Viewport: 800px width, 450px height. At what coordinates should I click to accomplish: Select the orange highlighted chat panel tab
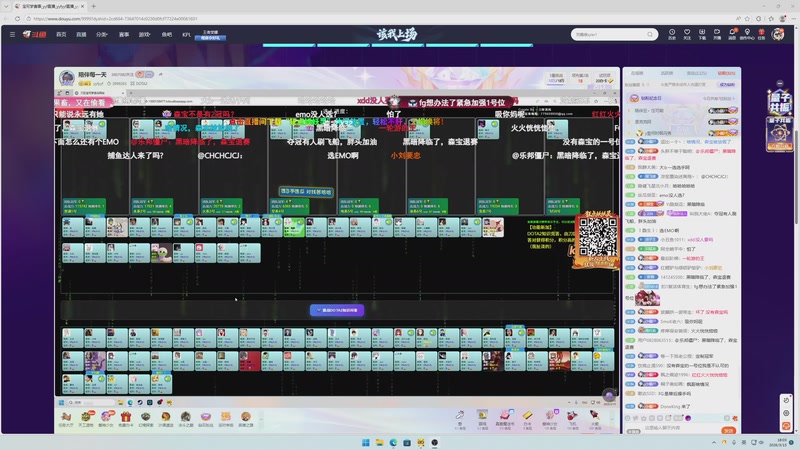[726, 73]
